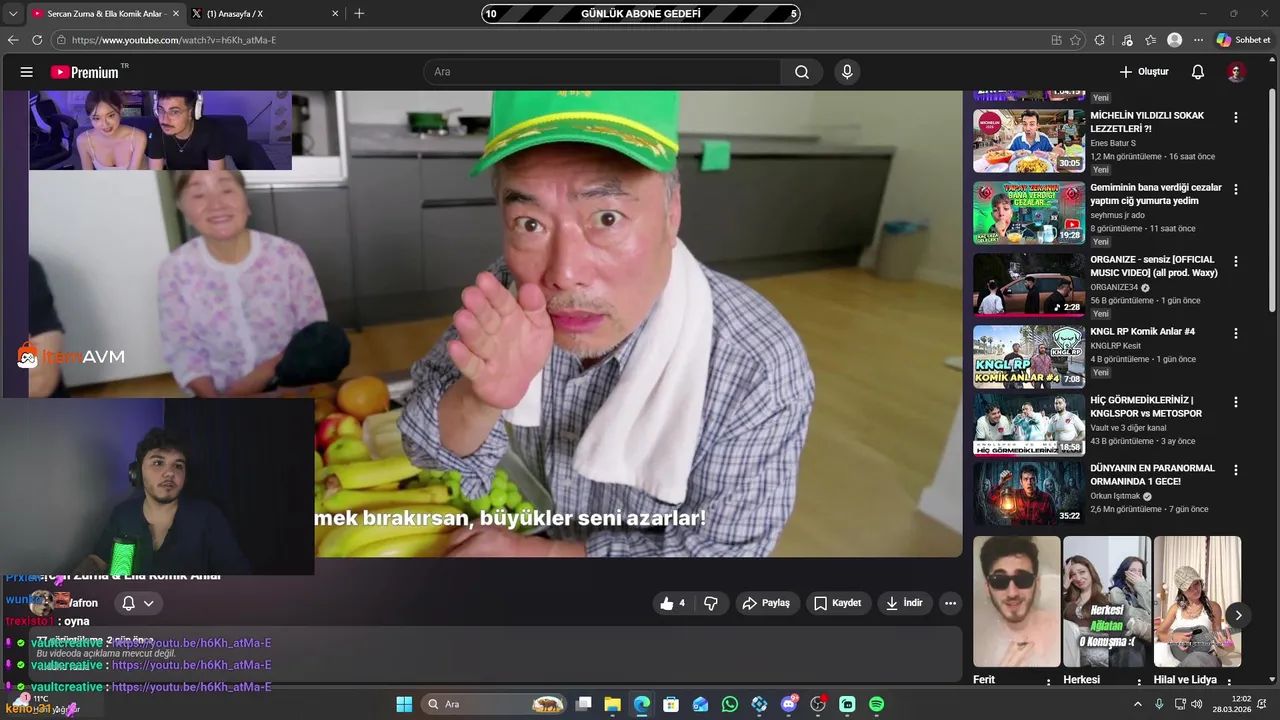View site information lock icon
Screen dimensions: 1280x720
click(x=61, y=40)
